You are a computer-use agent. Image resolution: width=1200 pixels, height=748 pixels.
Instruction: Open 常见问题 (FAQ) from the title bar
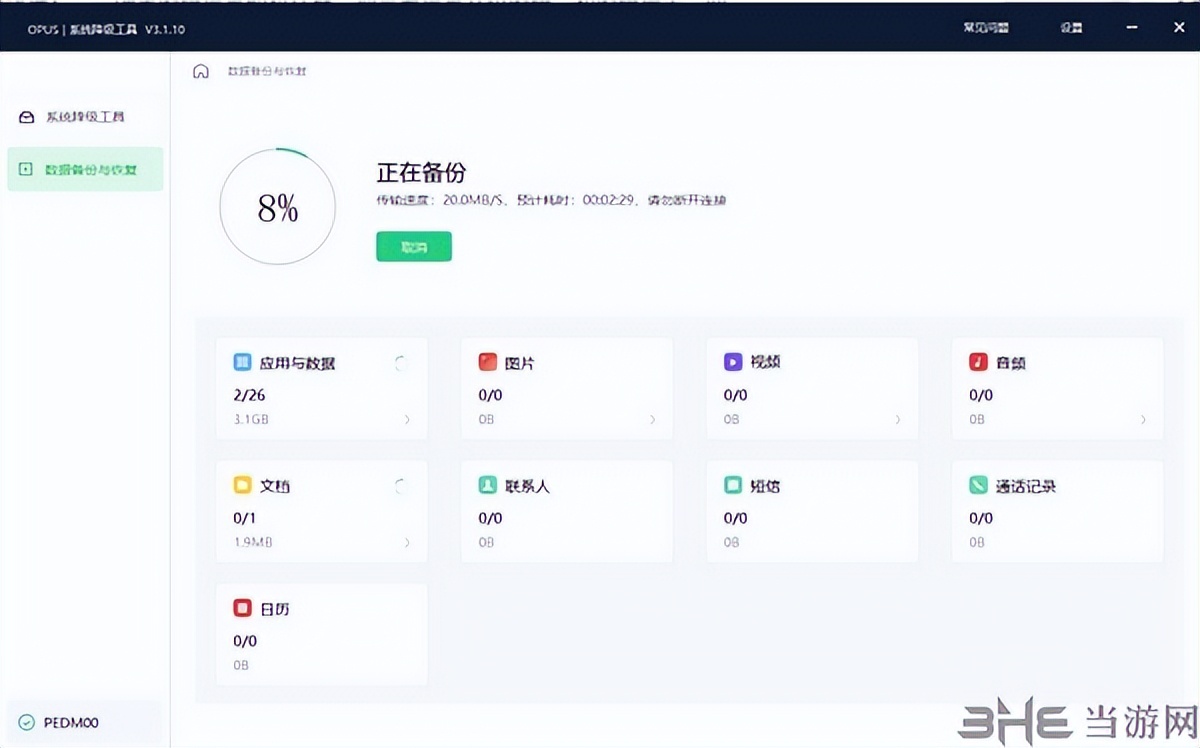[x=986, y=27]
